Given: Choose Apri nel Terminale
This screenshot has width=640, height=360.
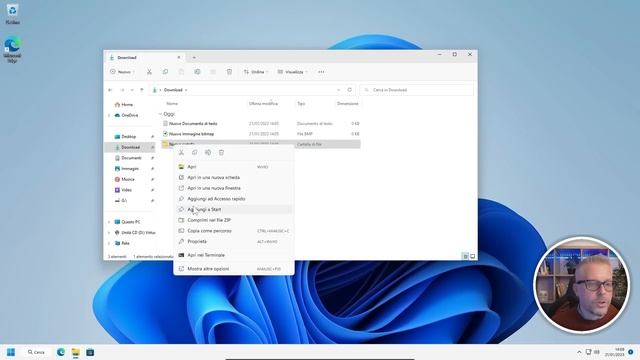Looking at the screenshot, I should click(234, 255).
